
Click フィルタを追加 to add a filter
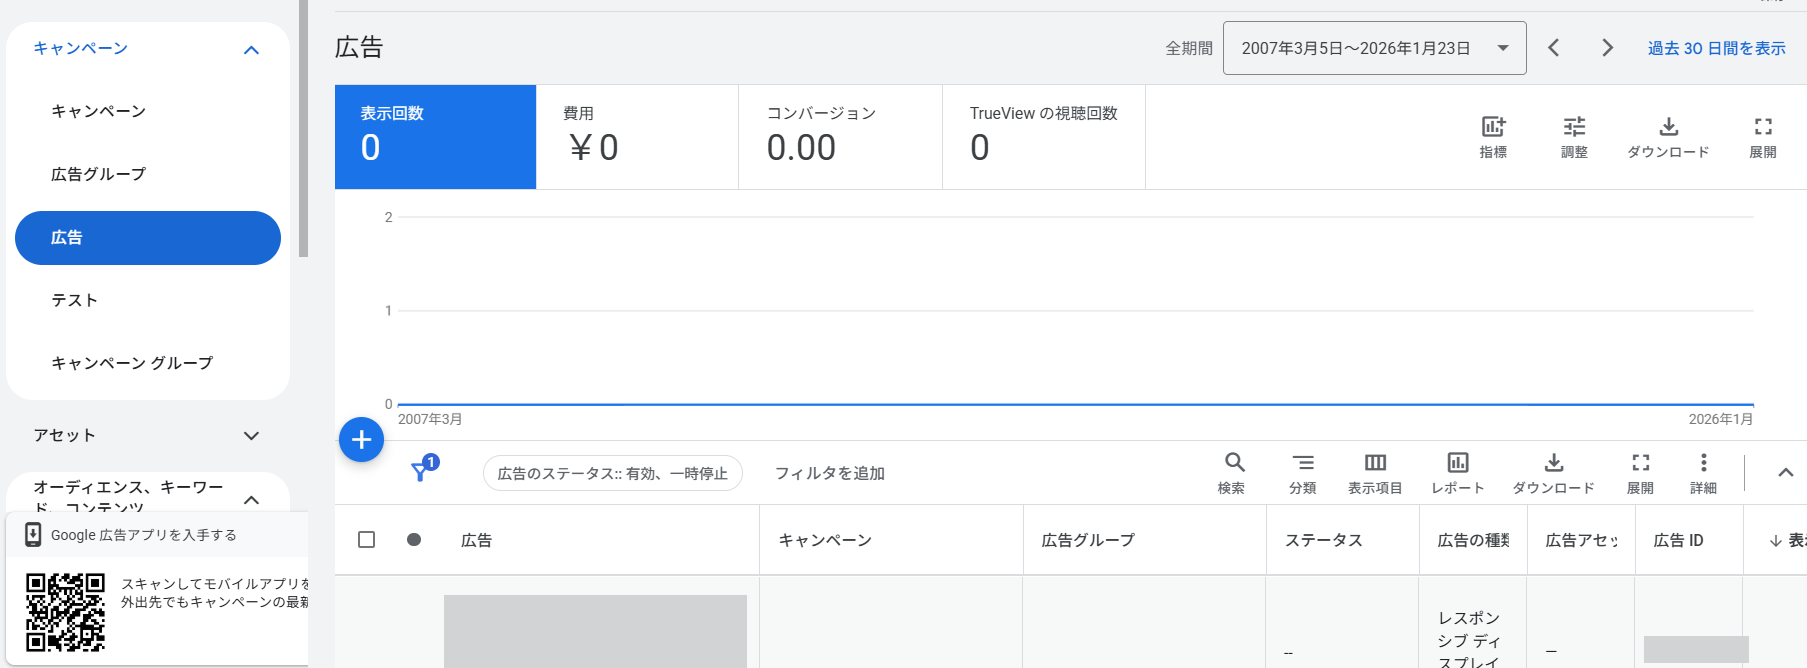tap(829, 473)
